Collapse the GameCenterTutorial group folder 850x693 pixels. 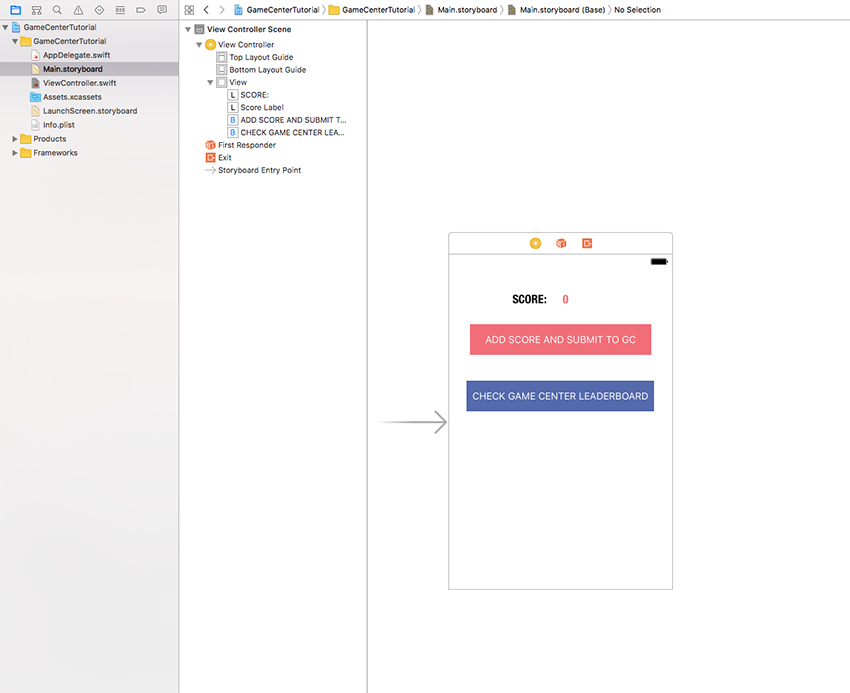(x=15, y=41)
